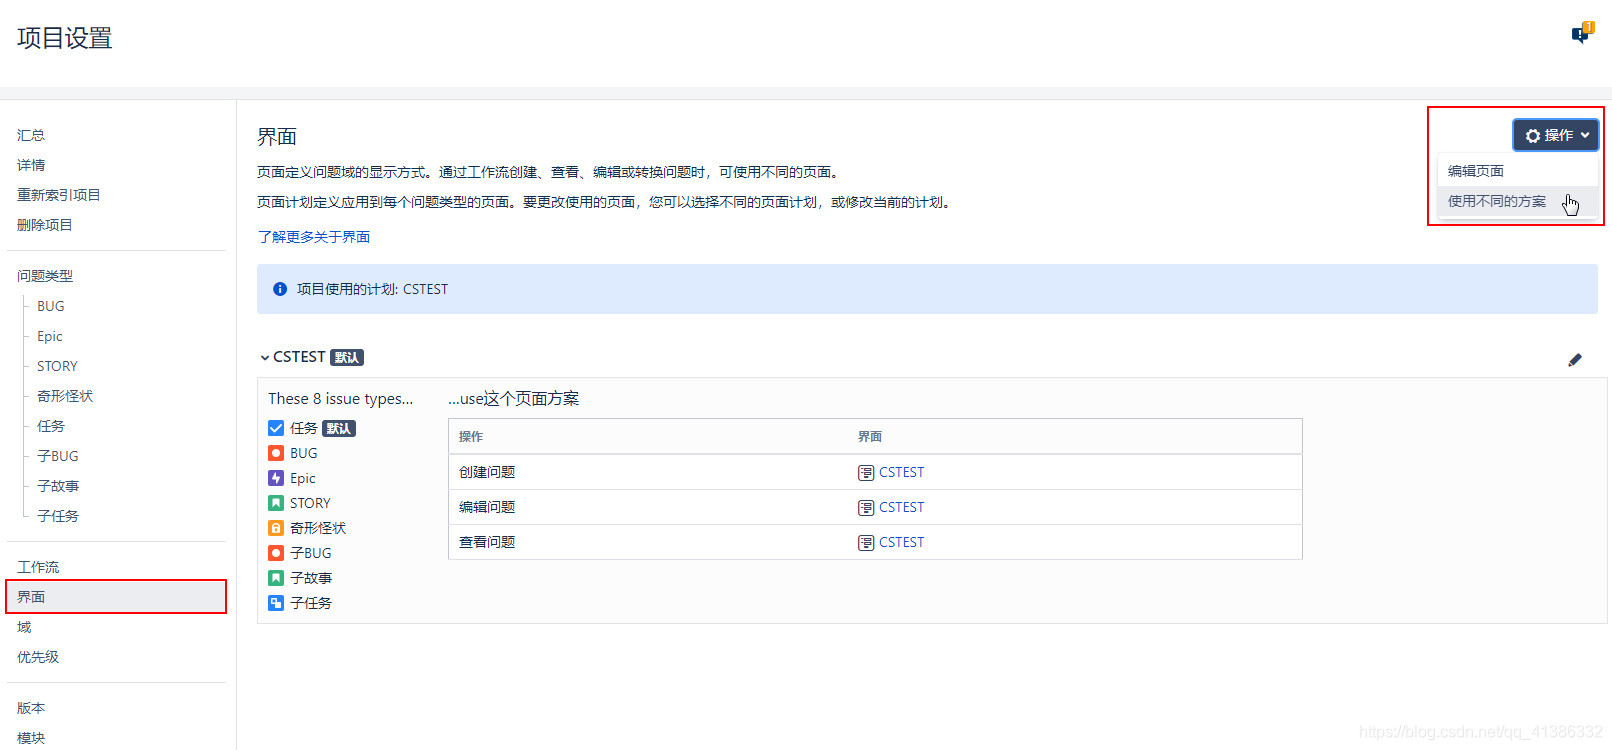Click the BUG issue type icon
This screenshot has width=1612, height=750.
[276, 453]
